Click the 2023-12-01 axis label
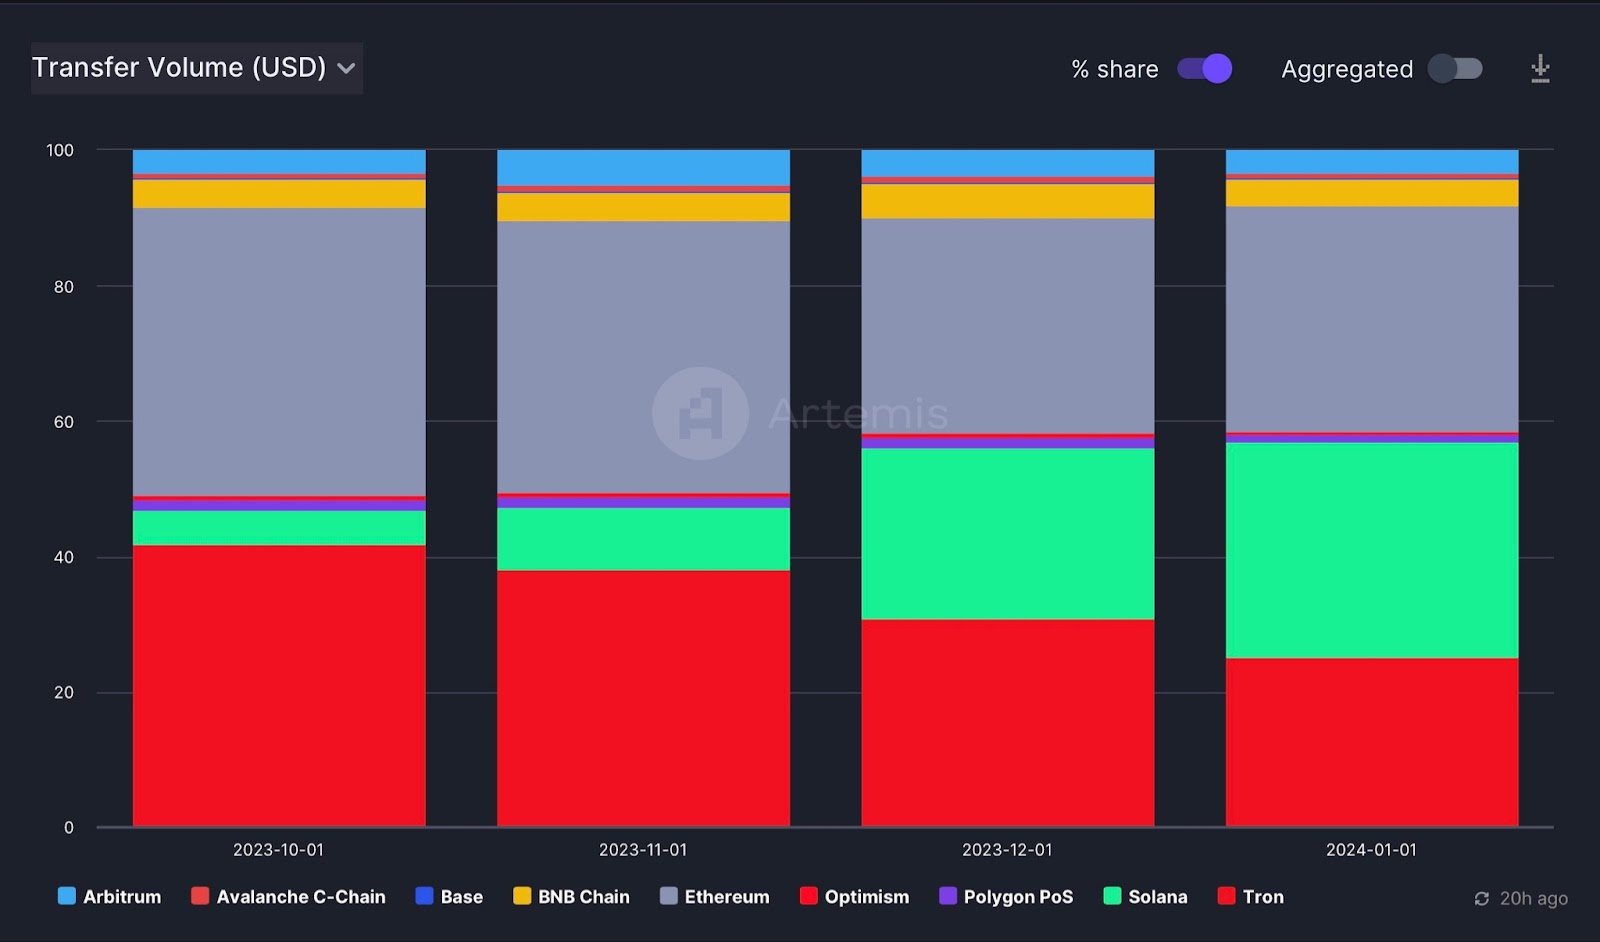Screen dimensions: 1600x942 click(x=1007, y=850)
